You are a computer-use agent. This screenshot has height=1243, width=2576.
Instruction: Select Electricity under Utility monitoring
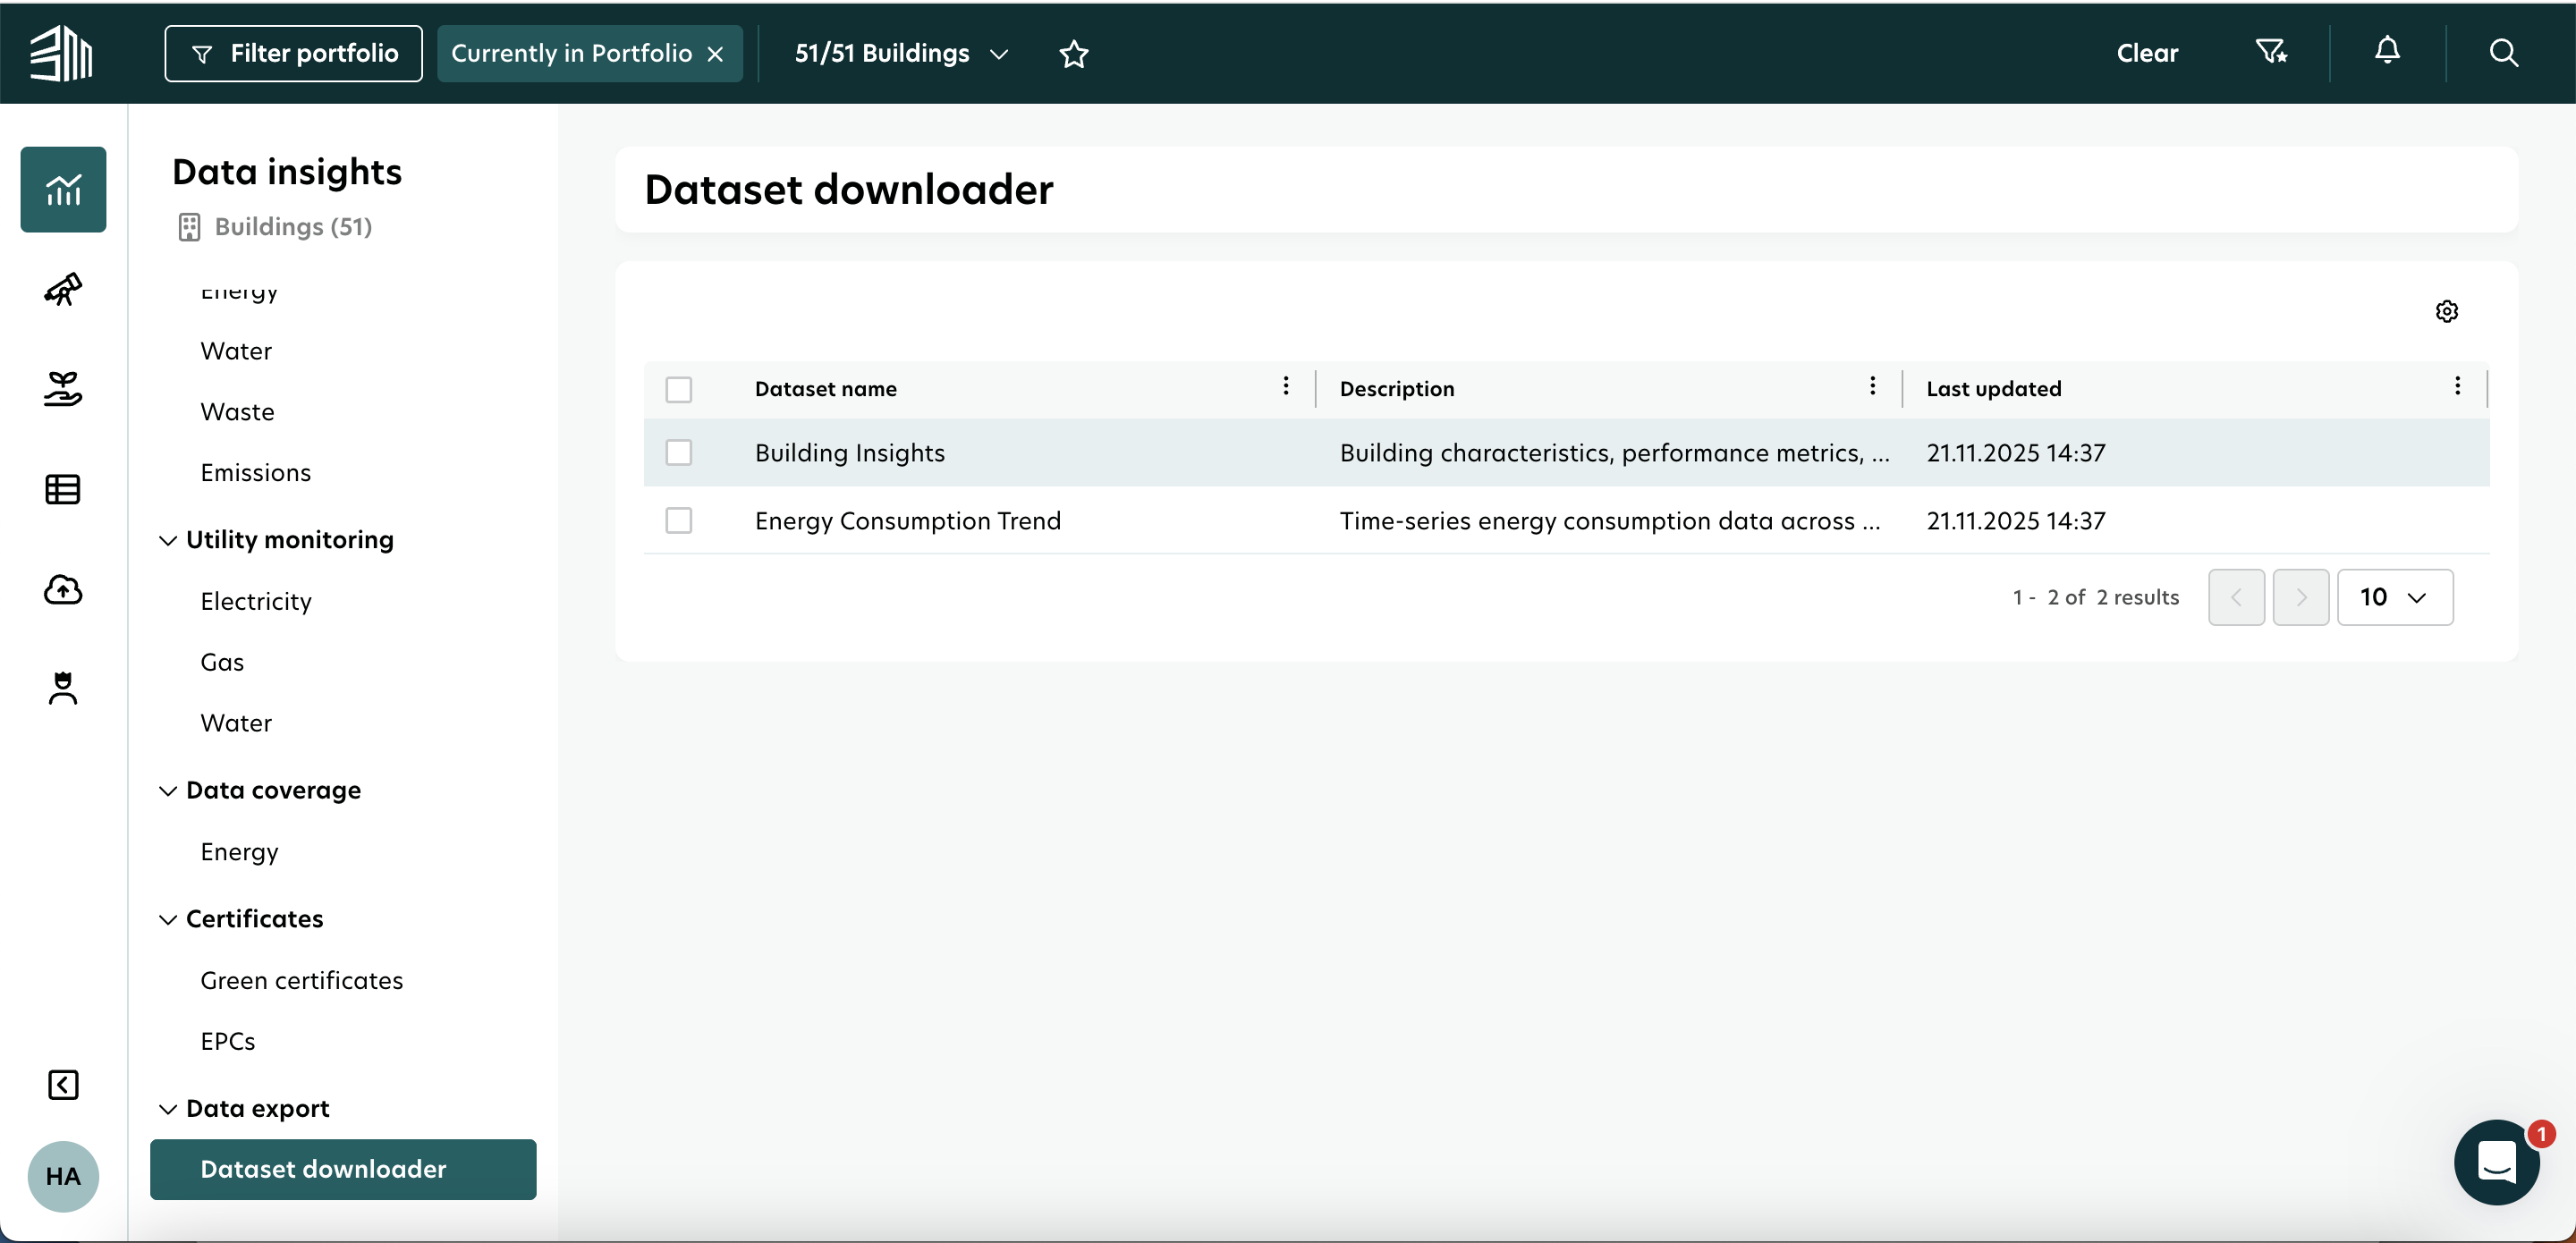click(x=256, y=601)
